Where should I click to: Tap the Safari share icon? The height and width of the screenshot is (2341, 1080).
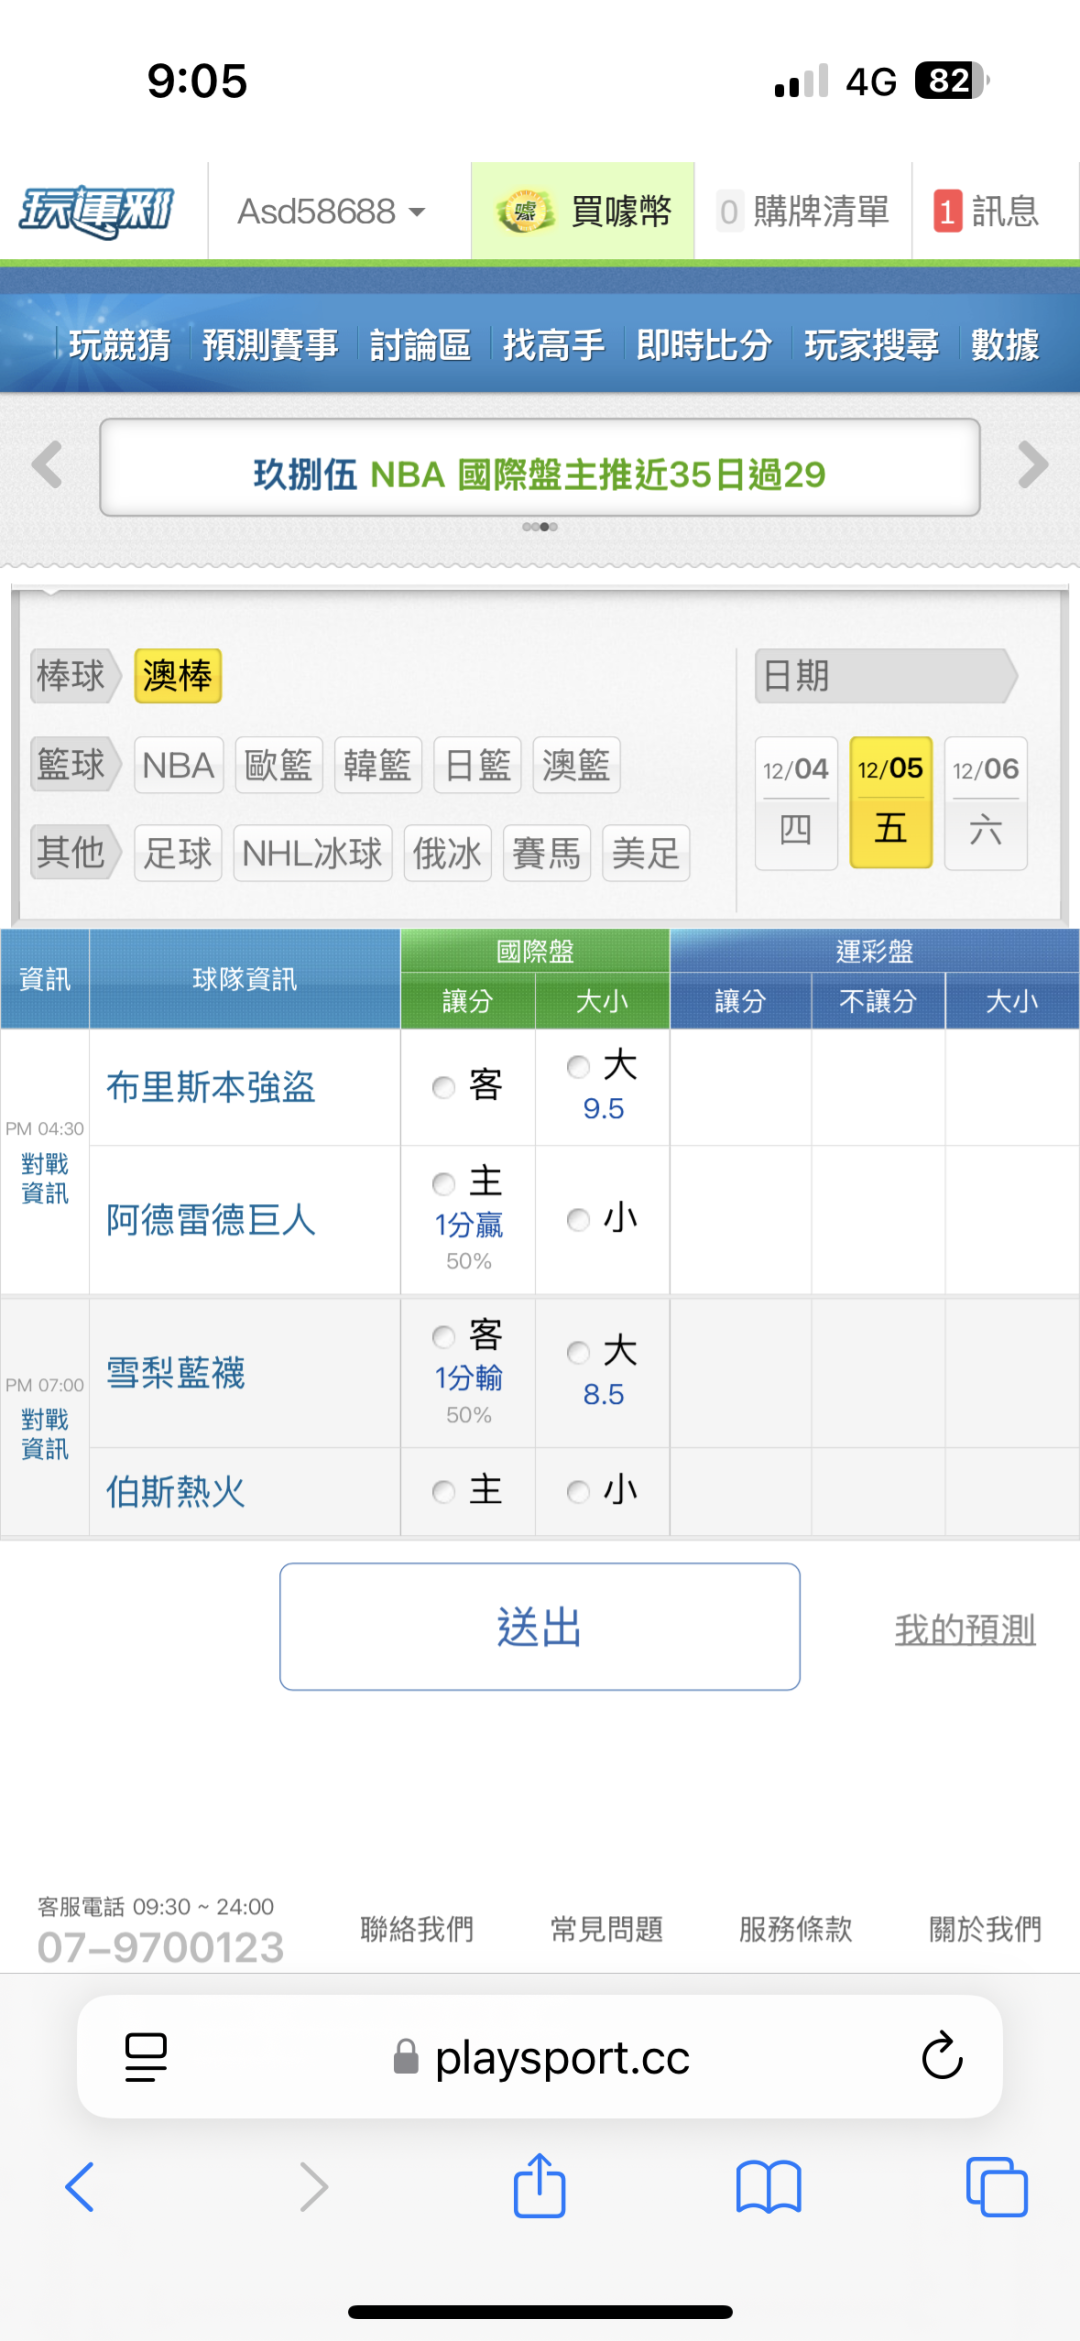click(540, 2186)
